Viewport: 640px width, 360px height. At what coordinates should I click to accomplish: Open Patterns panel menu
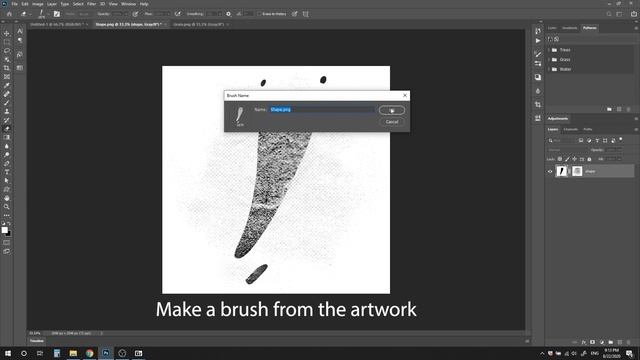[636, 28]
